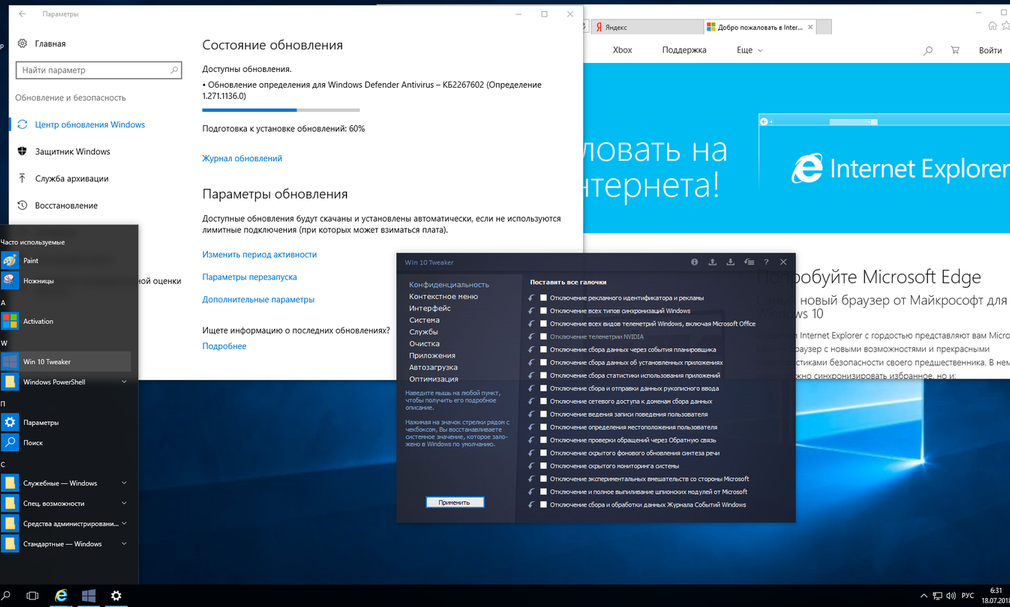Restore default for advertising identifier option via arrow
This screenshot has width=1010, height=607.
point(531,298)
